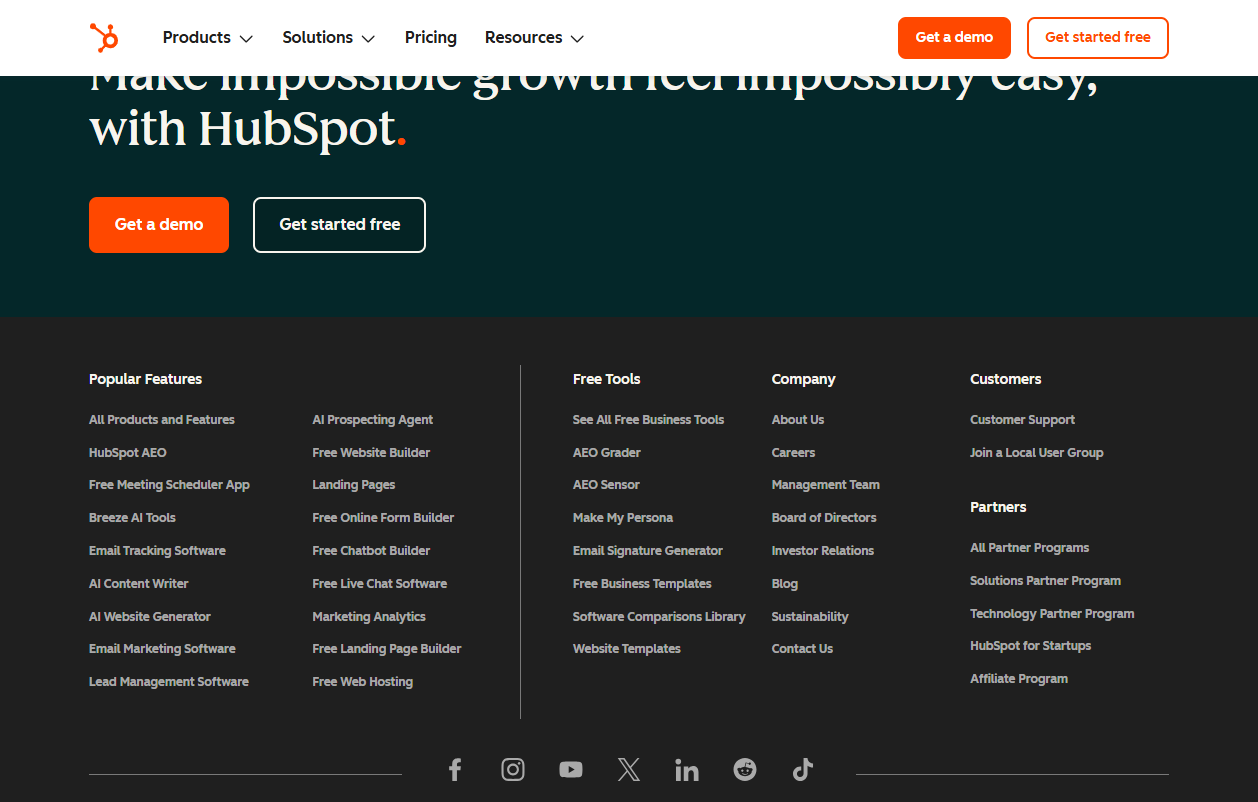The width and height of the screenshot is (1258, 802).
Task: Open the AI Website Generator link
Action: 150,617
